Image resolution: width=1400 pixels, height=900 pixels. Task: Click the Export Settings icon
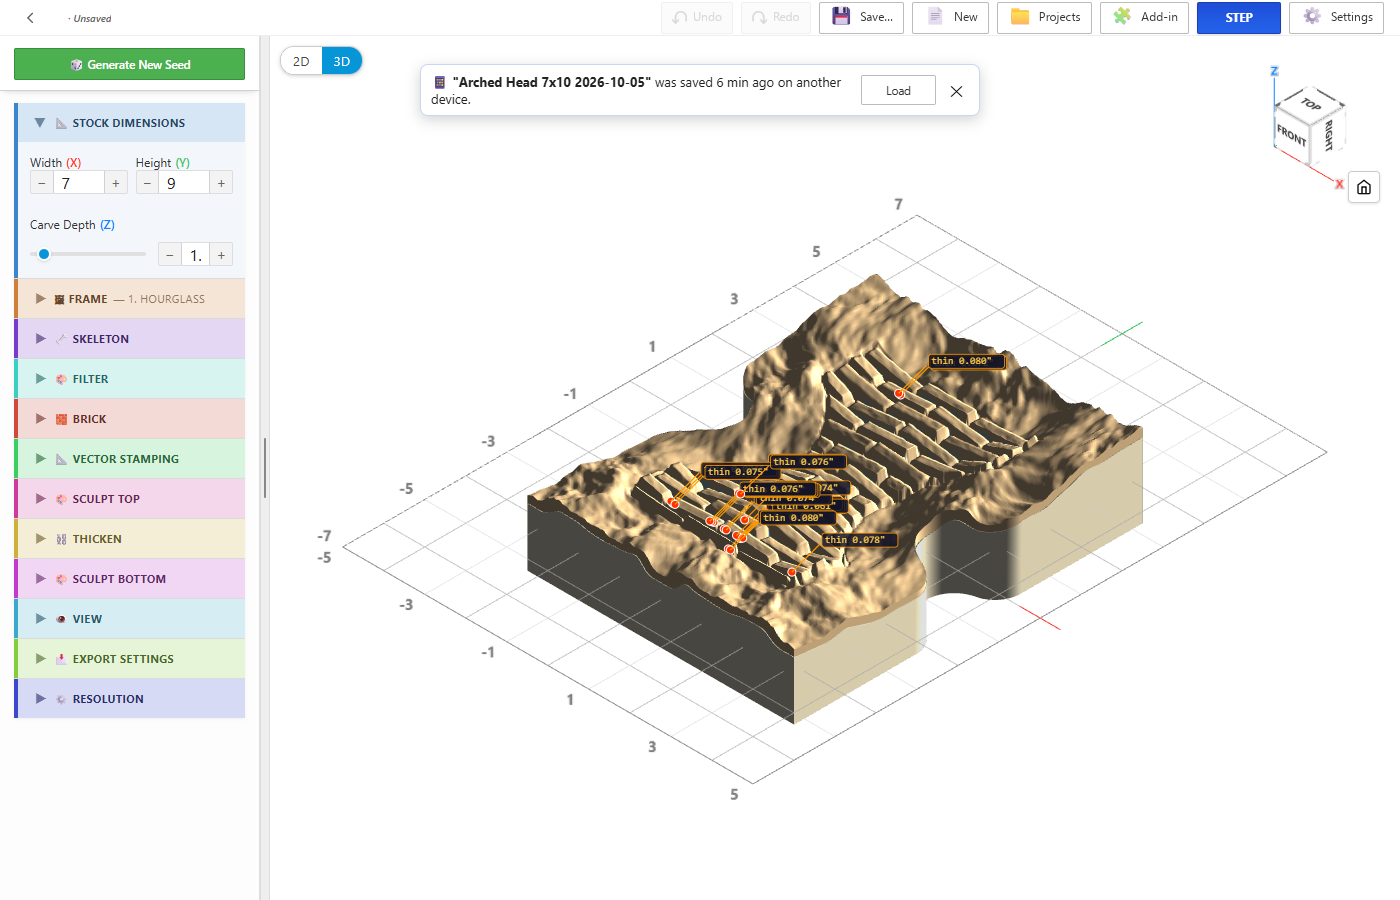coord(61,659)
